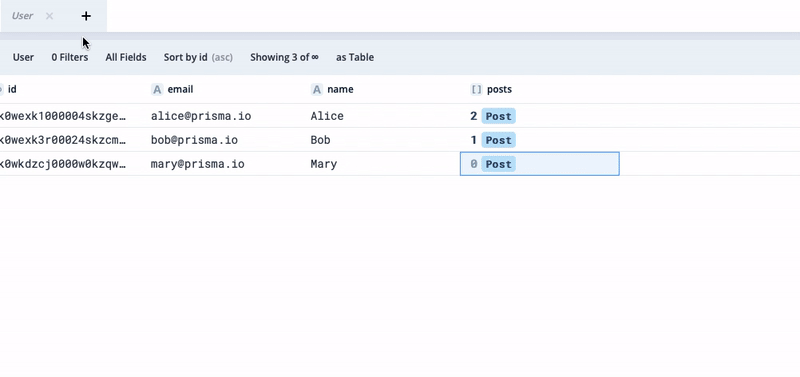Select the id cell in Bob's row
This screenshot has height=377, width=800.
pyautogui.click(x=71, y=140)
